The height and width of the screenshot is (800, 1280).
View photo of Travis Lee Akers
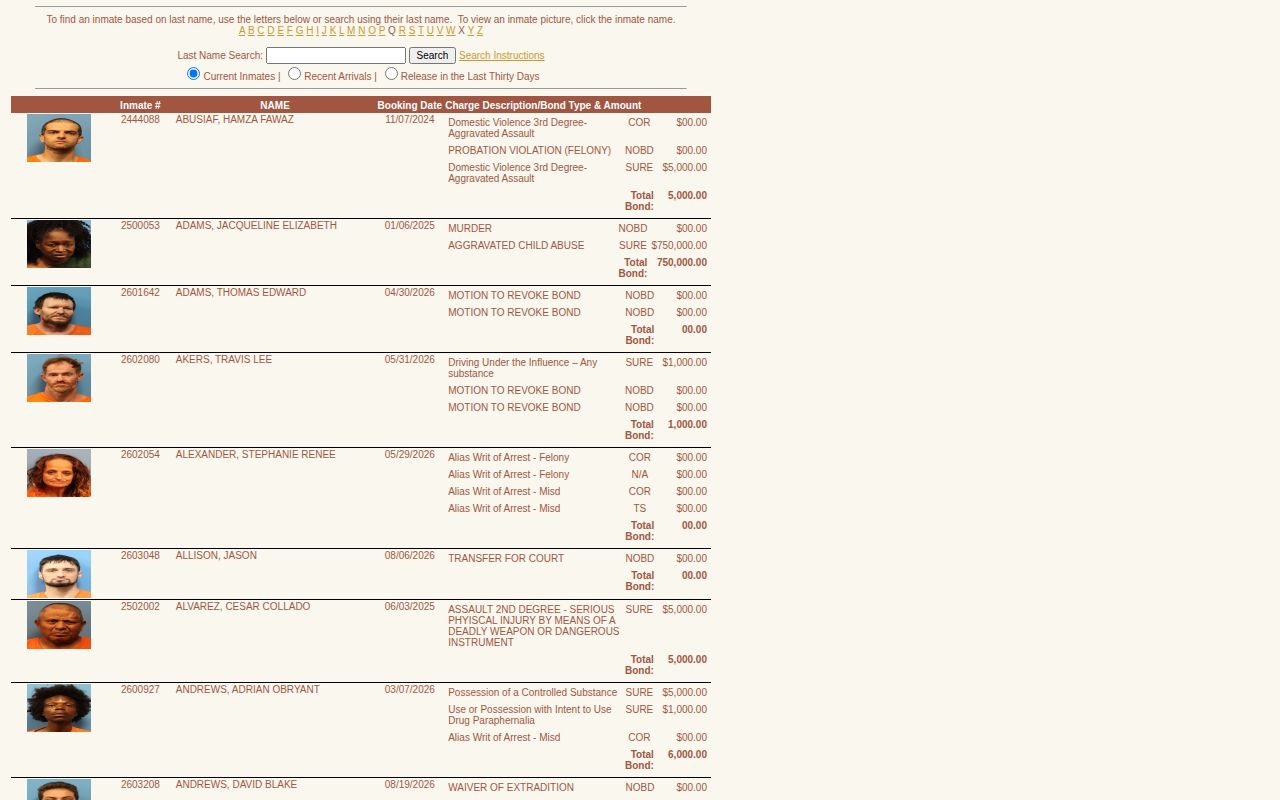point(59,378)
